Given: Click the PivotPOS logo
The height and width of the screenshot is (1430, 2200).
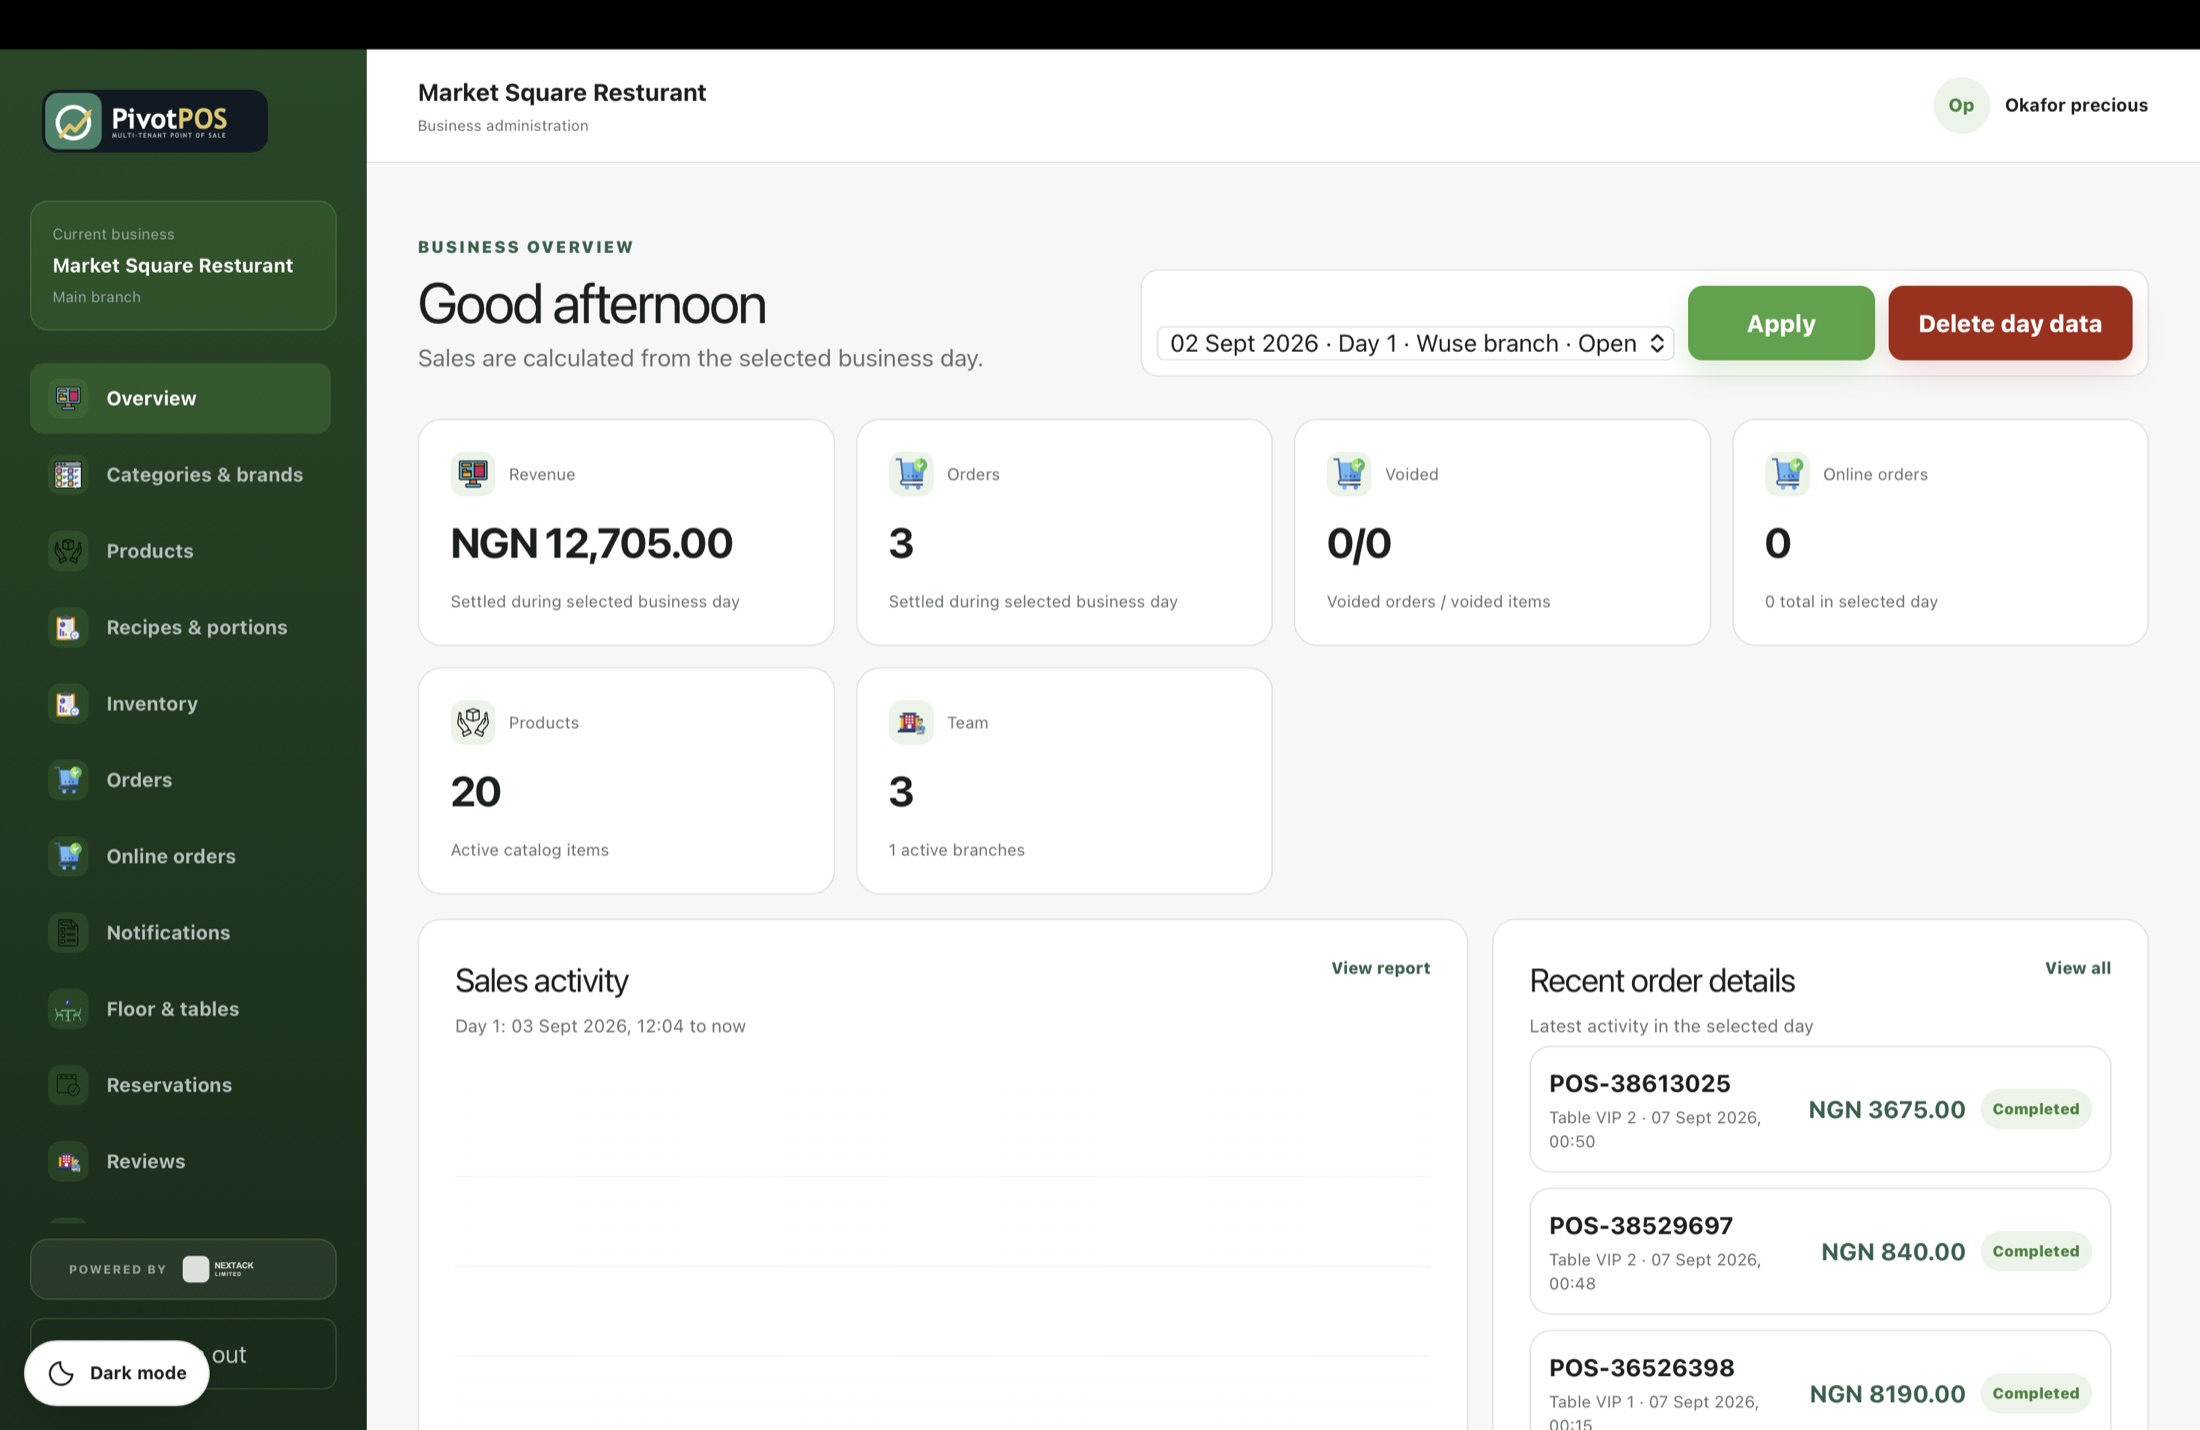Looking at the screenshot, I should pyautogui.click(x=155, y=121).
